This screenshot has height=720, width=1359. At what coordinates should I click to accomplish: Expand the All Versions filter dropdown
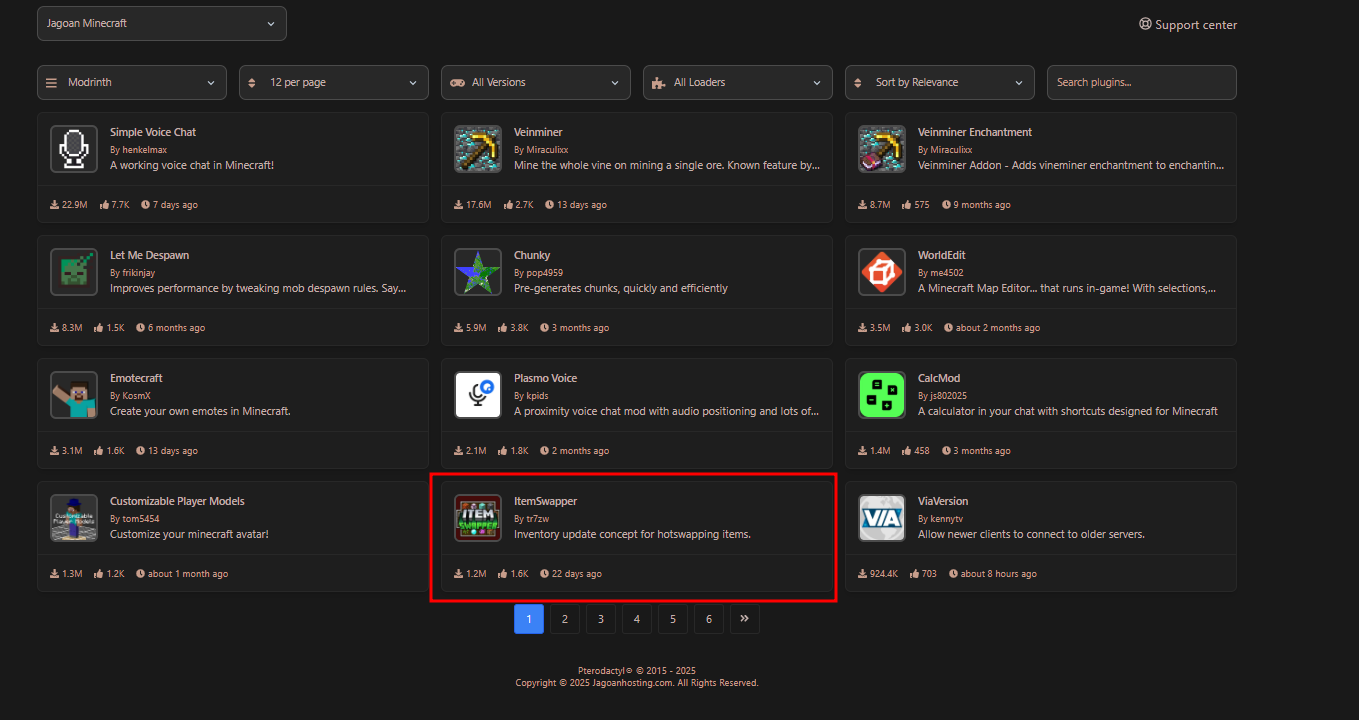(536, 83)
